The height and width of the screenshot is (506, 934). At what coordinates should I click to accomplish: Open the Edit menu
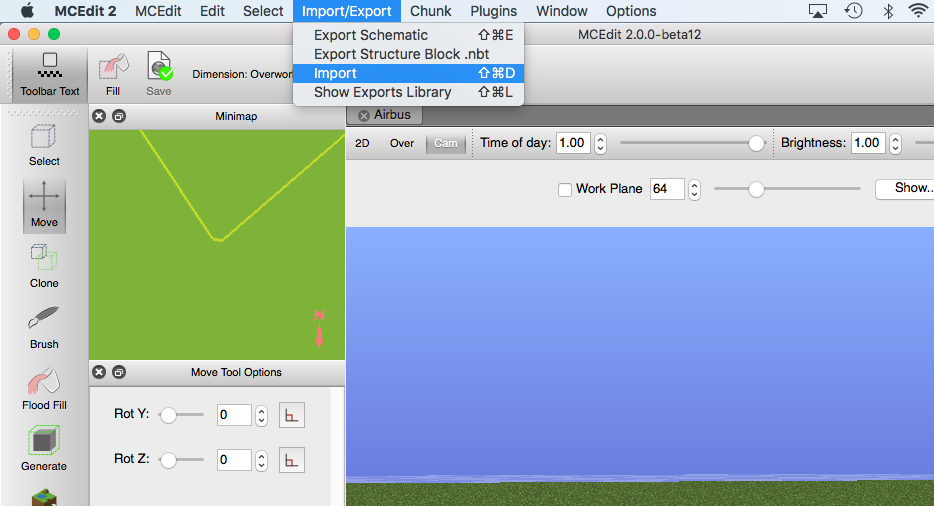pyautogui.click(x=213, y=11)
